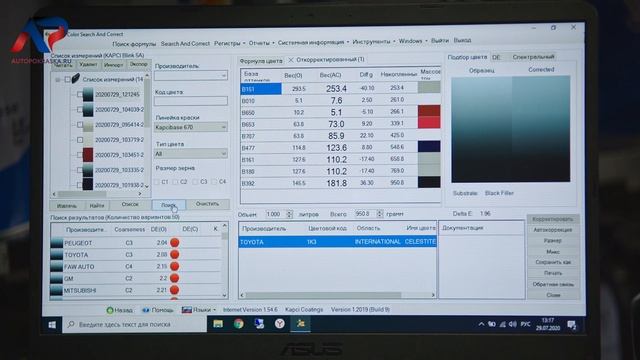Click the red DE indicator for MITSUBISHI
This screenshot has height=360, width=640.
(175, 290)
